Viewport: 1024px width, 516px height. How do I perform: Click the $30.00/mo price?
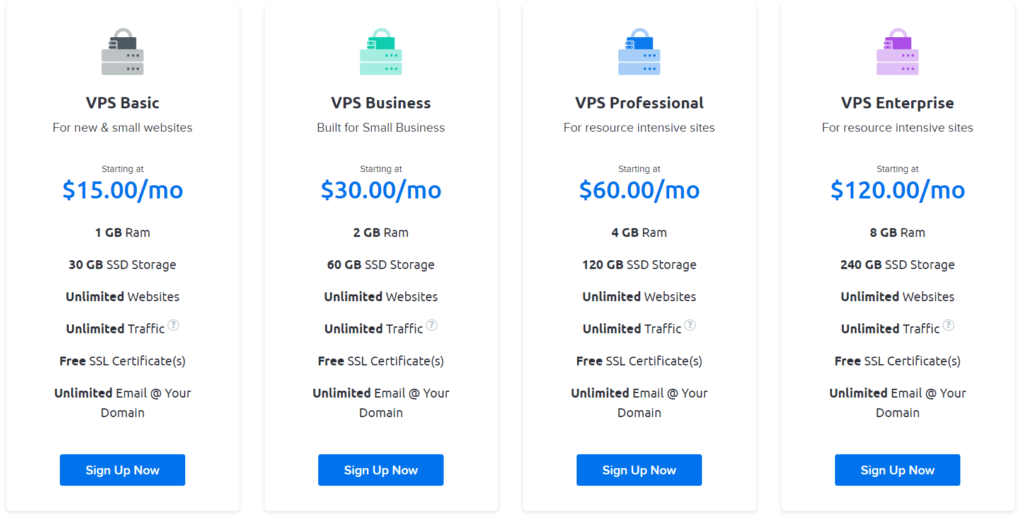point(381,190)
